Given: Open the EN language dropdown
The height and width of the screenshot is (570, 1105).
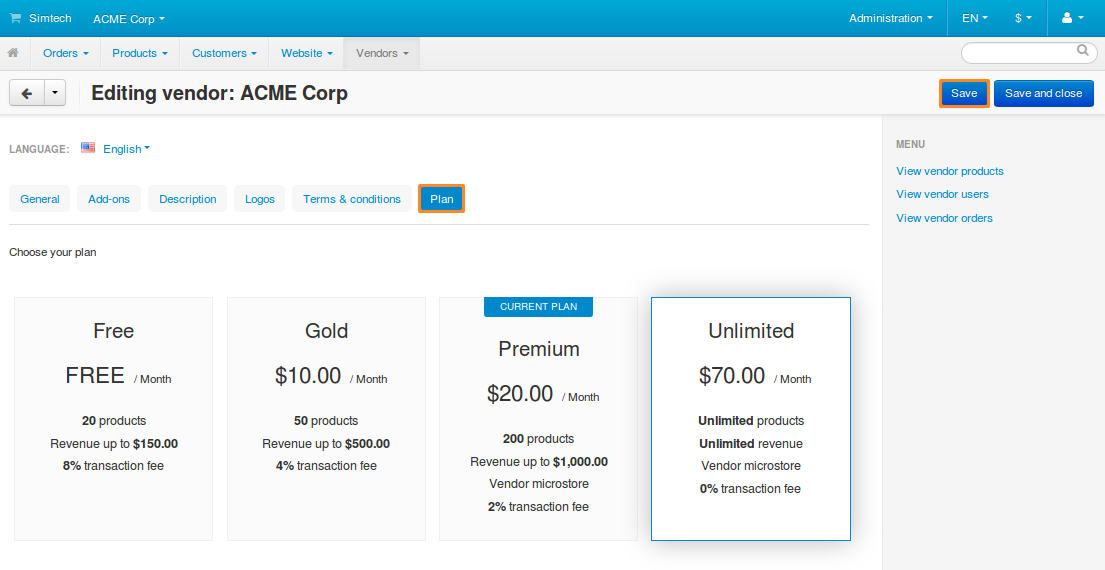Looking at the screenshot, I should click(x=975, y=18).
